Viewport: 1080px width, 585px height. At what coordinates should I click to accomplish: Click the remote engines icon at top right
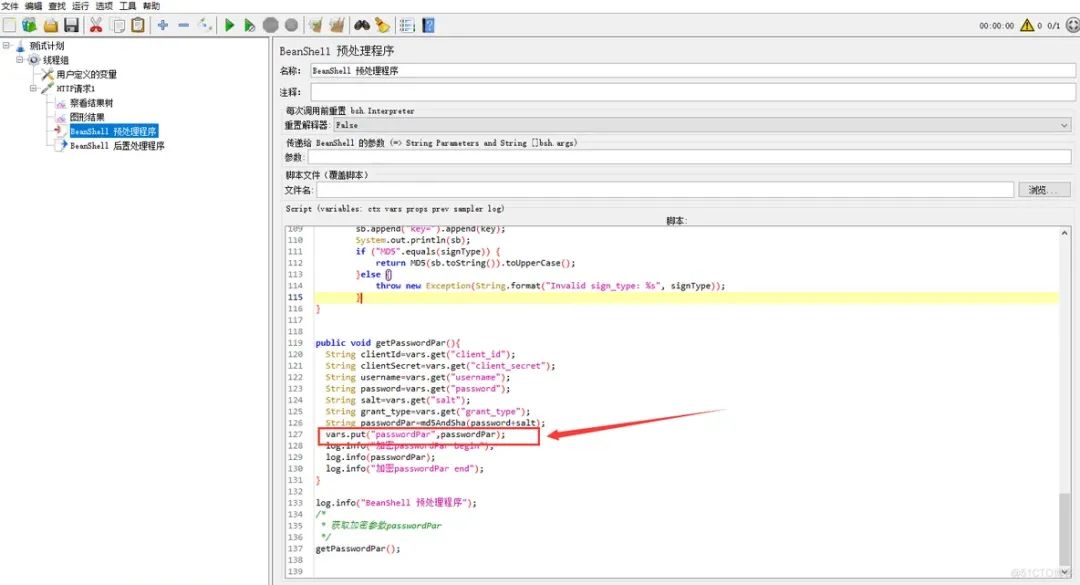point(1072,25)
